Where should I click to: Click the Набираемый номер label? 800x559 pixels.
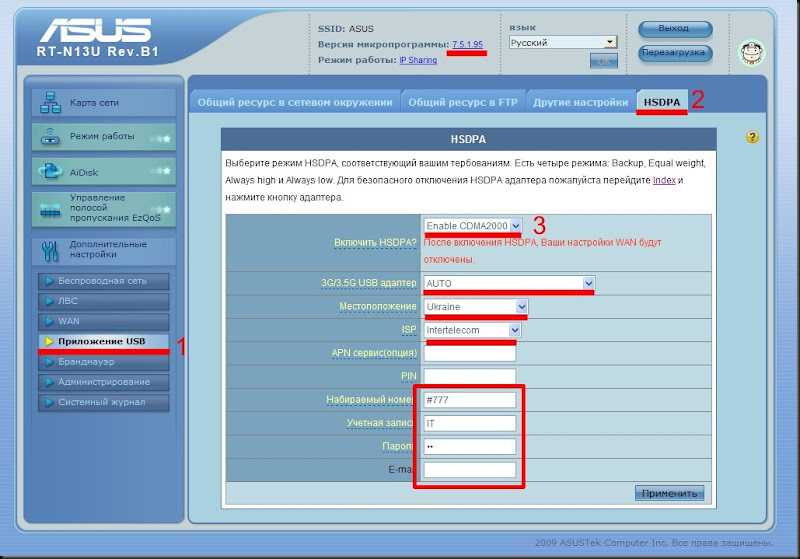[369, 400]
